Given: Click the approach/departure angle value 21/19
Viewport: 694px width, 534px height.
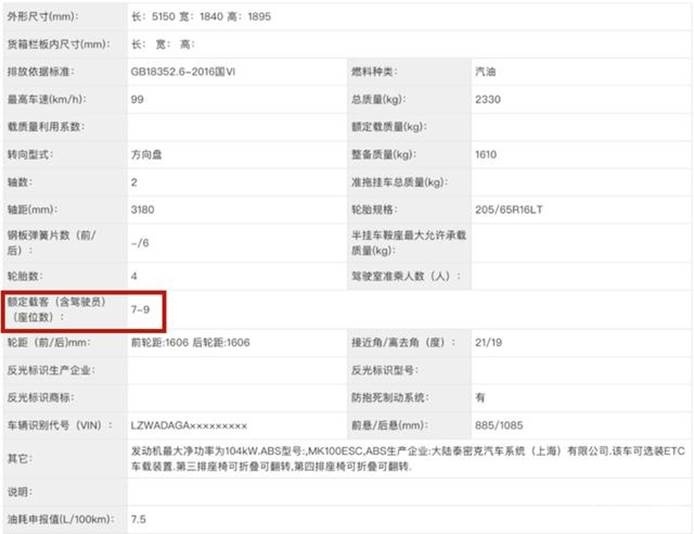Looking at the screenshot, I should (x=489, y=342).
